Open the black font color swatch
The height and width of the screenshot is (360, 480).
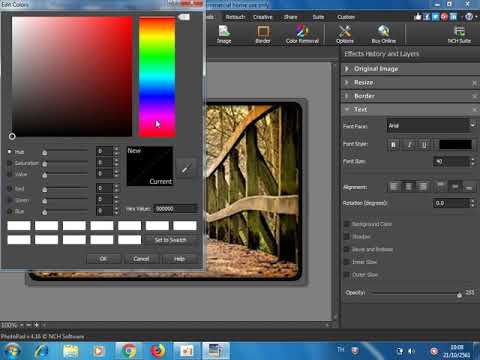coord(455,145)
